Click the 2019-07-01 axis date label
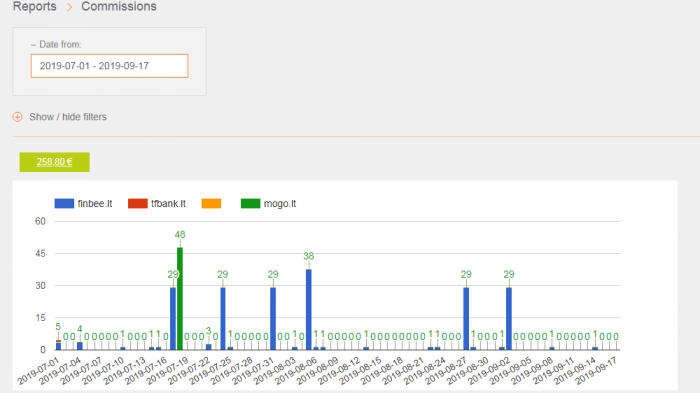 pyautogui.click(x=39, y=371)
